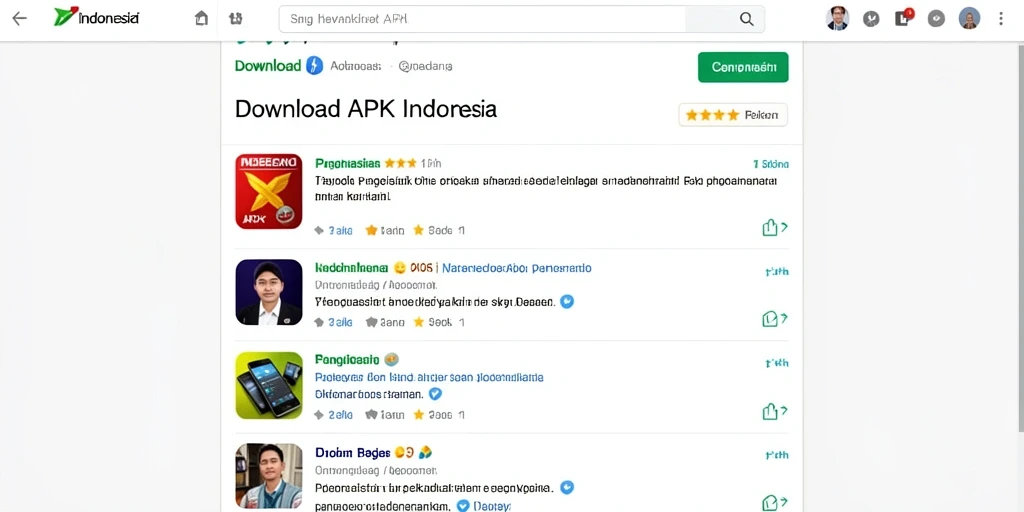This screenshot has height=512, width=1024.
Task: Open the smartphones app thumbnail
Action: 268,385
